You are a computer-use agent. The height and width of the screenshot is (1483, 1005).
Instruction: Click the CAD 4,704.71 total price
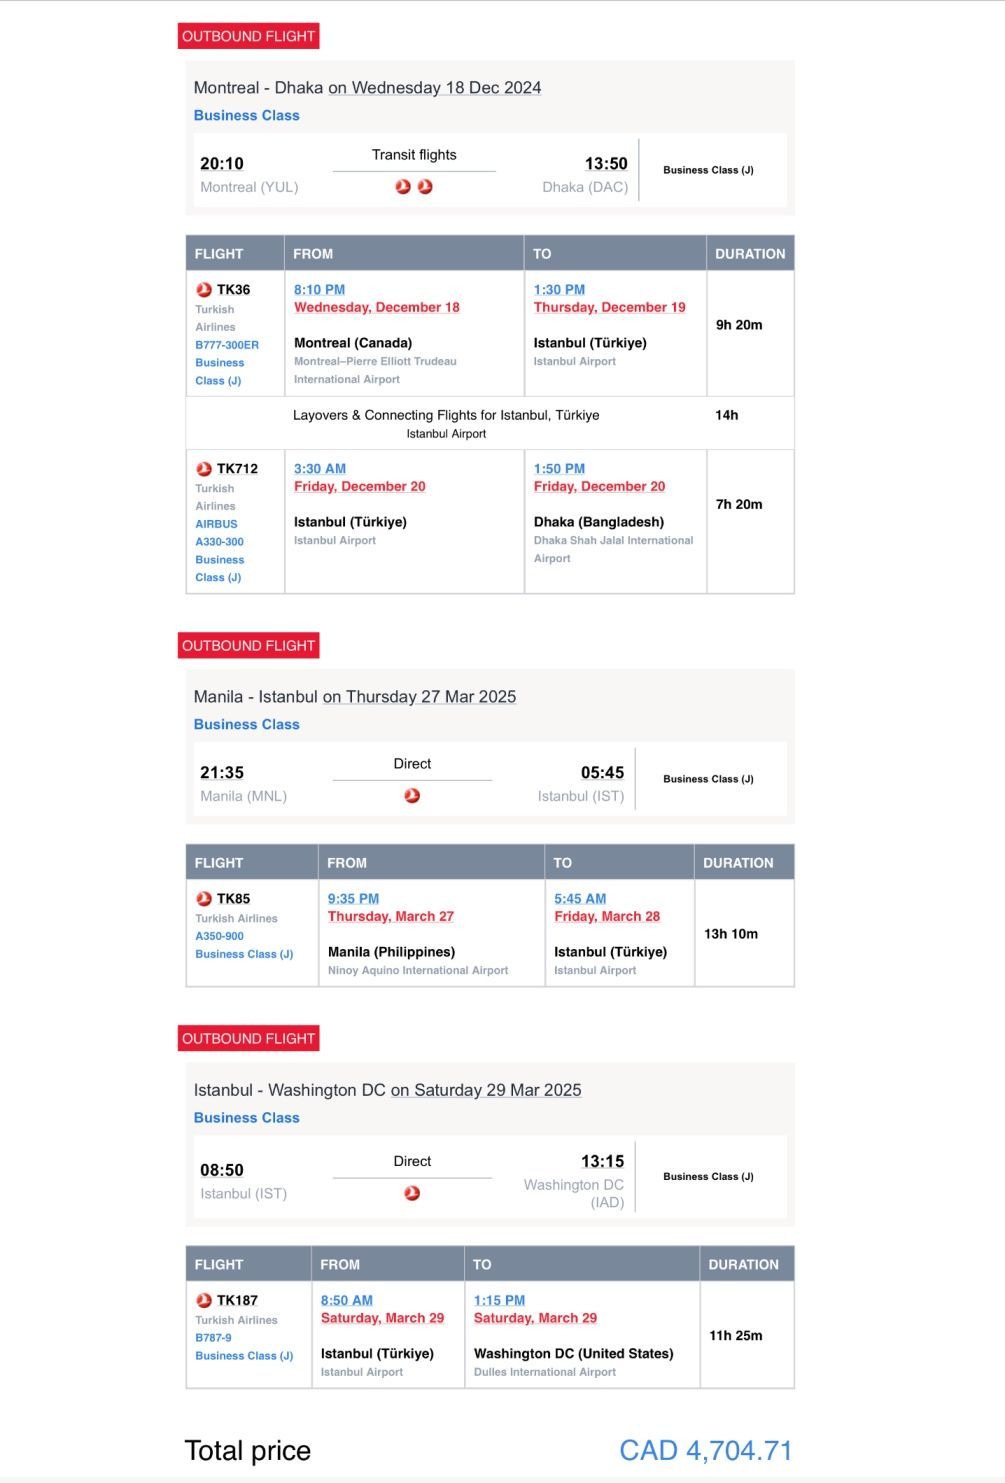point(705,1451)
